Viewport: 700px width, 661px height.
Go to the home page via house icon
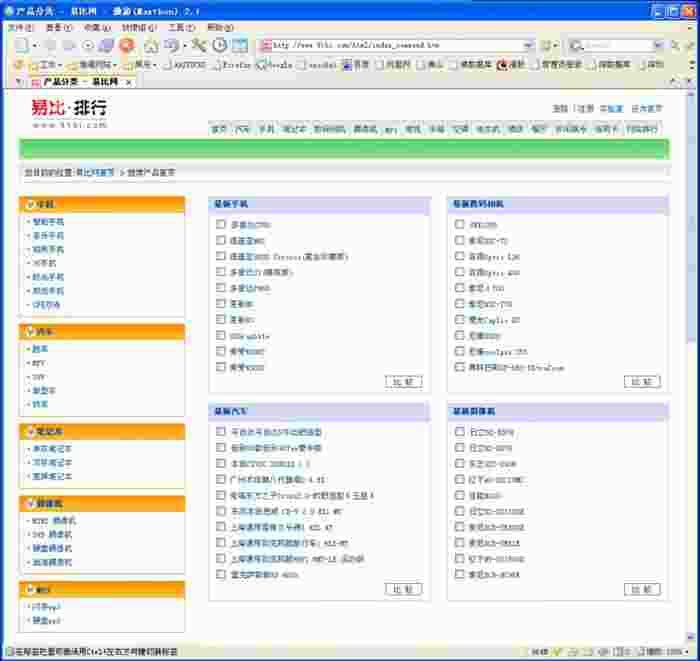(151, 45)
